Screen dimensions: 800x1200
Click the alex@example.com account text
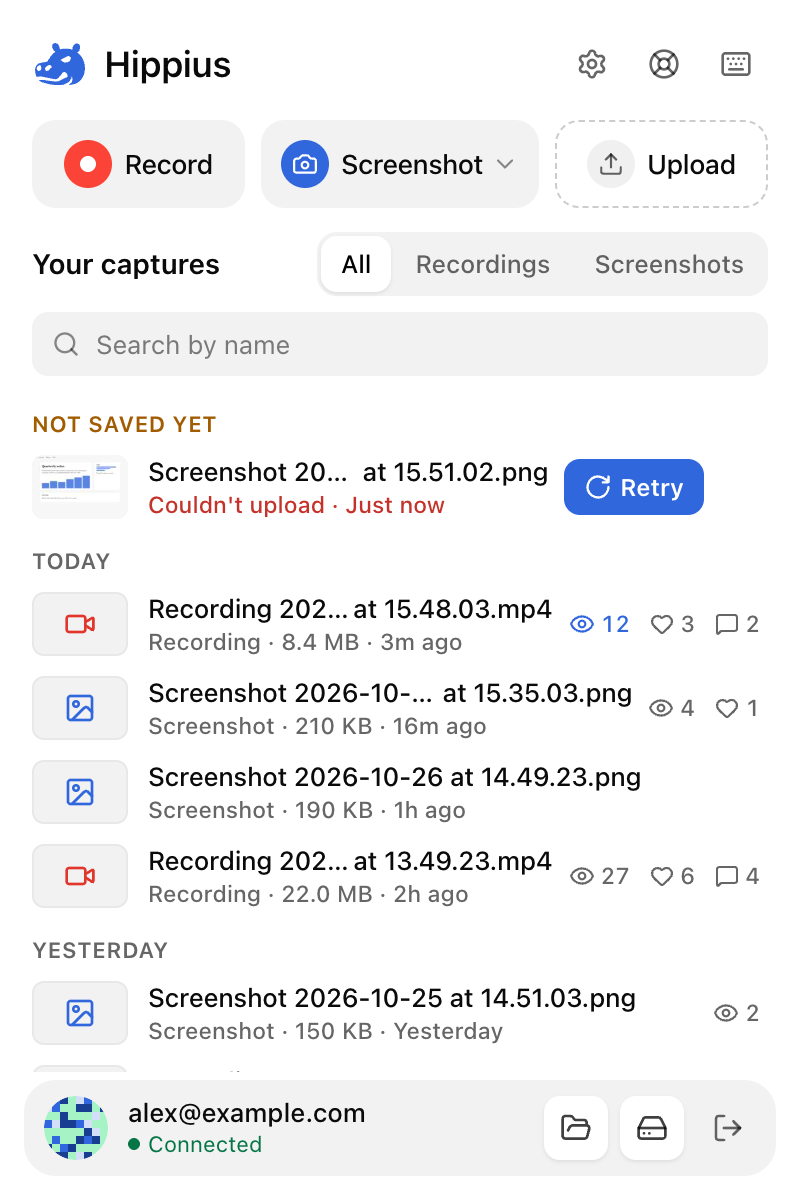247,1113
